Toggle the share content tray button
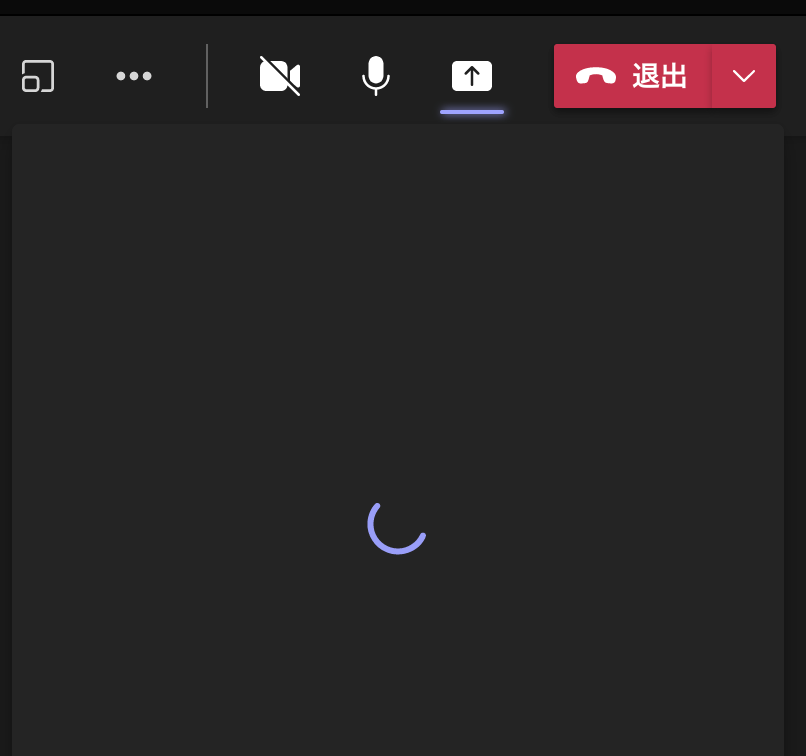The height and width of the screenshot is (756, 806). pos(472,76)
